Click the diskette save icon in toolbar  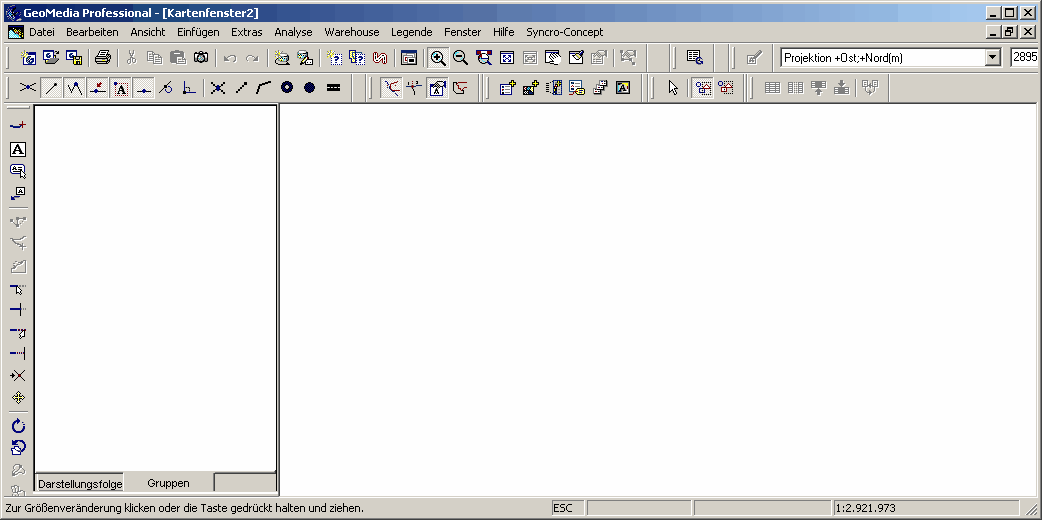tap(74, 58)
